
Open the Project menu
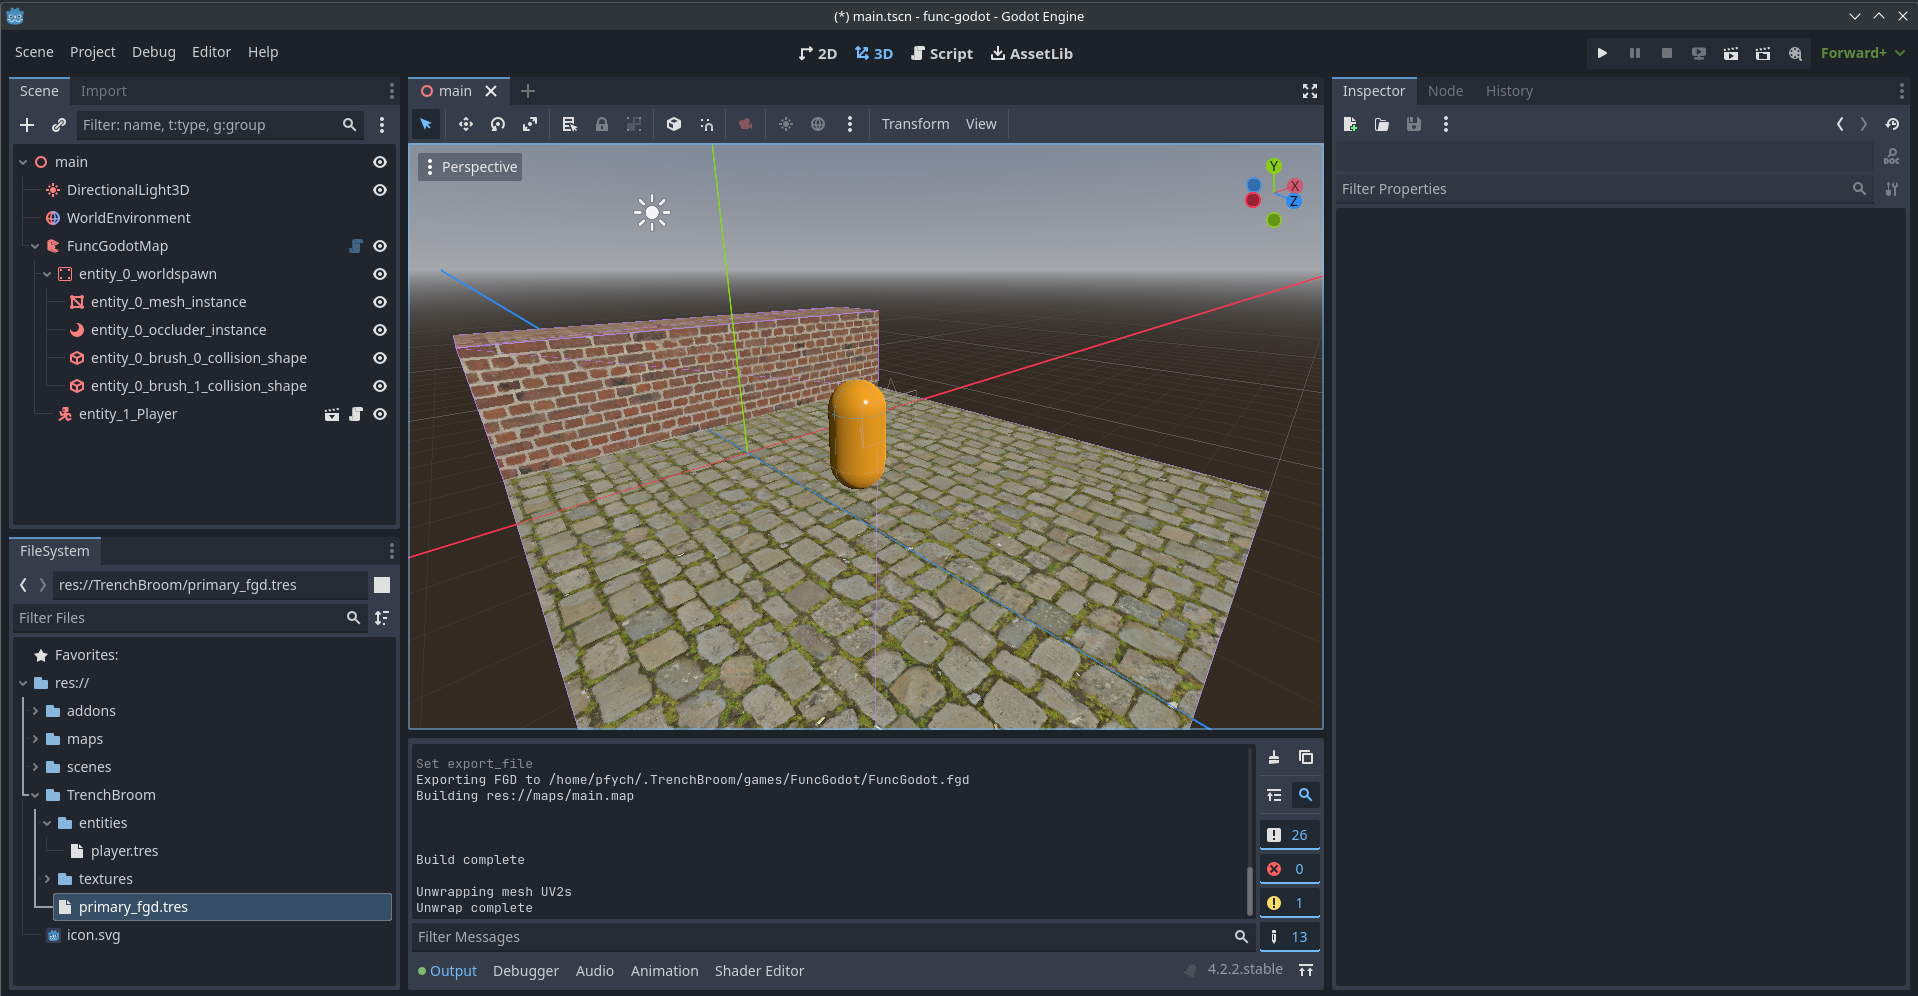coord(92,52)
